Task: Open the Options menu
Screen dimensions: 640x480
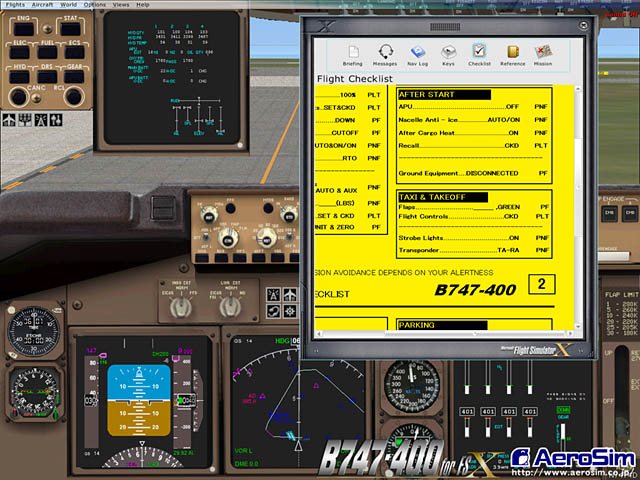Action: (94, 5)
